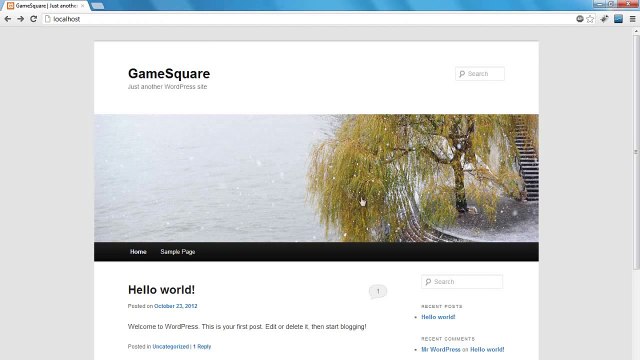Open the GameSquare site title link
640x360 pixels.
click(x=169, y=73)
